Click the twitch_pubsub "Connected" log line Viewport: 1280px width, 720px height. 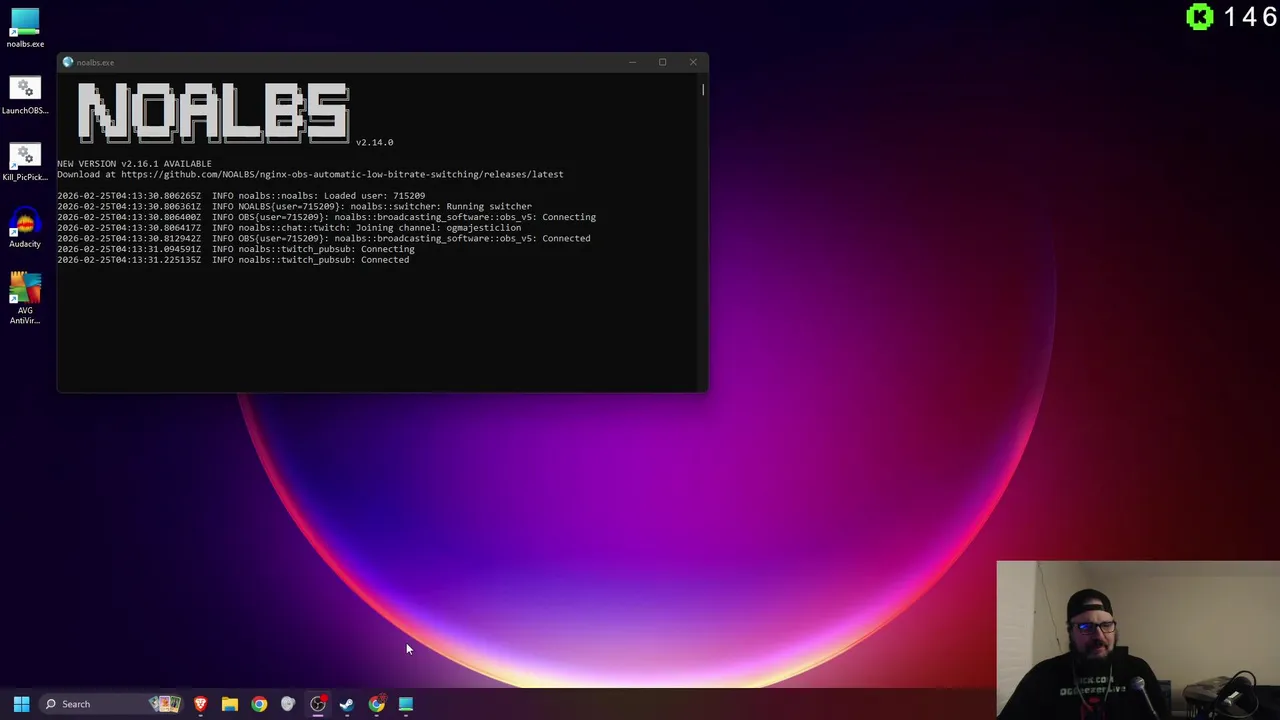(233, 260)
